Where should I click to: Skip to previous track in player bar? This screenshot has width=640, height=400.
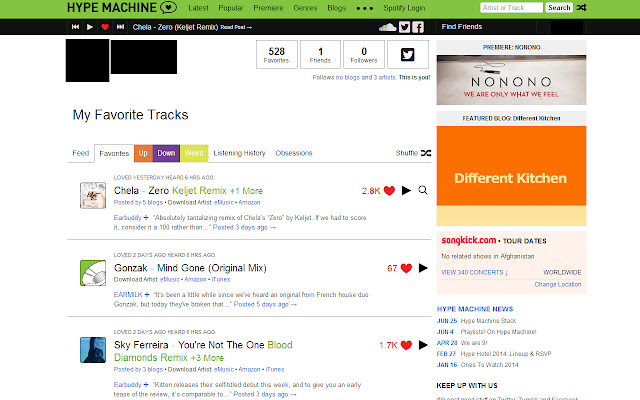pyautogui.click(x=75, y=27)
